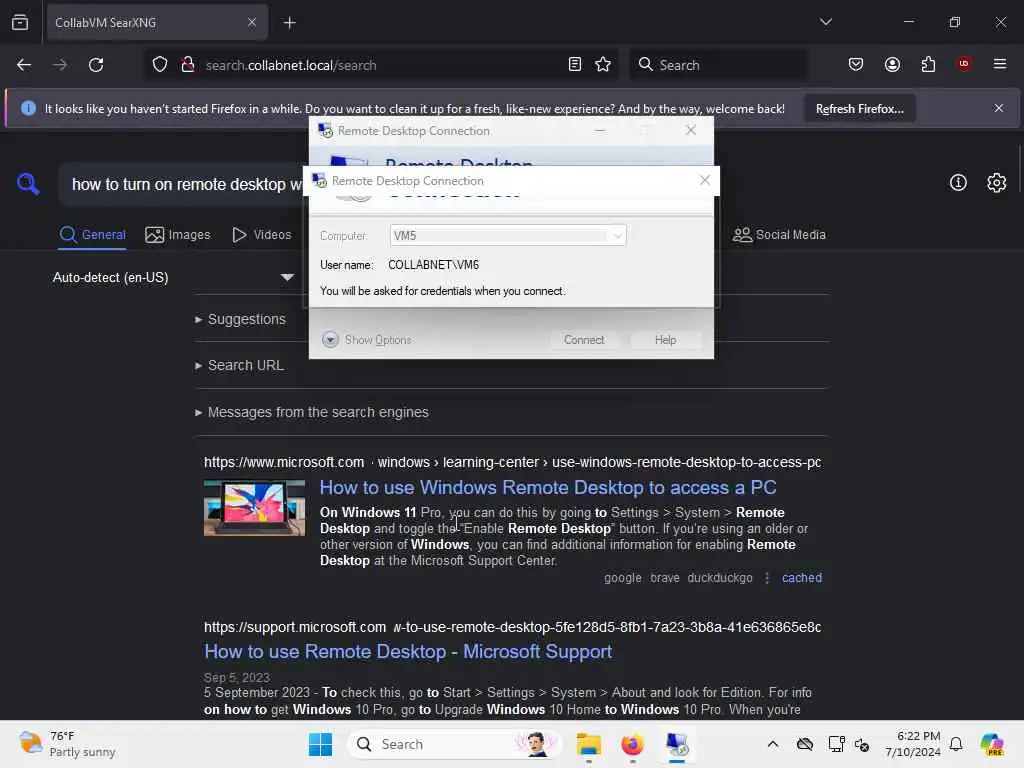Open the Firefox account icon

[x=892, y=65]
